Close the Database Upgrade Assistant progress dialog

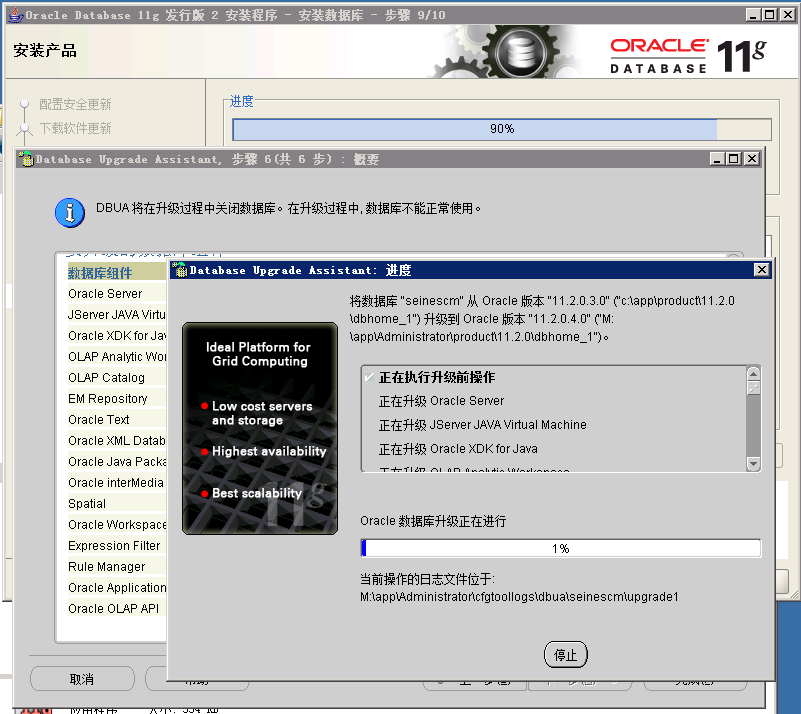761,269
